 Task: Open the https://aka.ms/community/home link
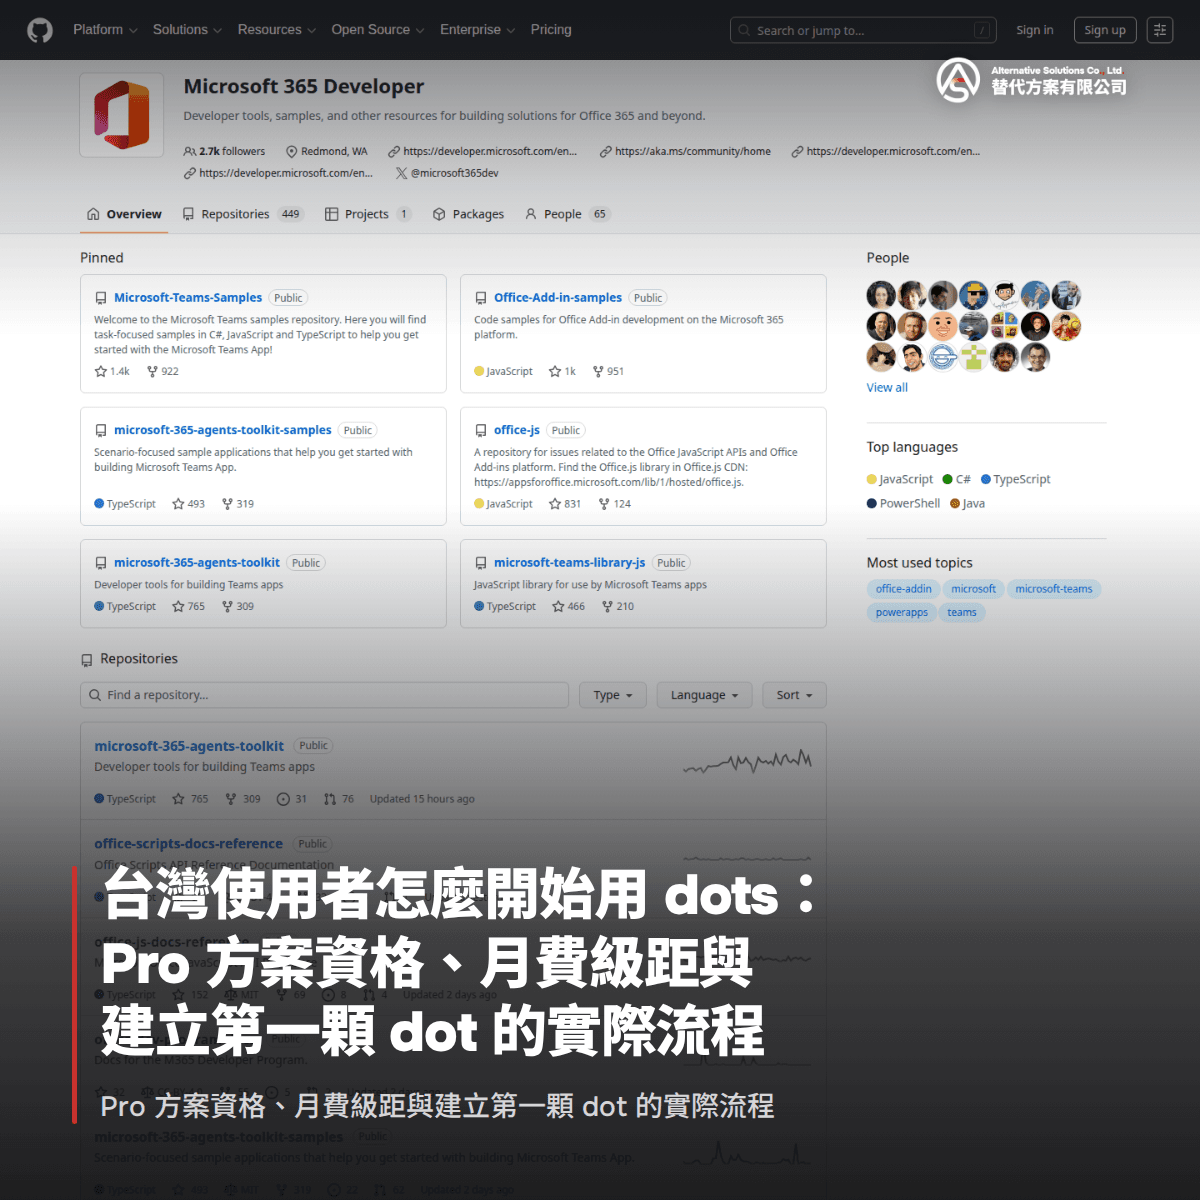685,151
